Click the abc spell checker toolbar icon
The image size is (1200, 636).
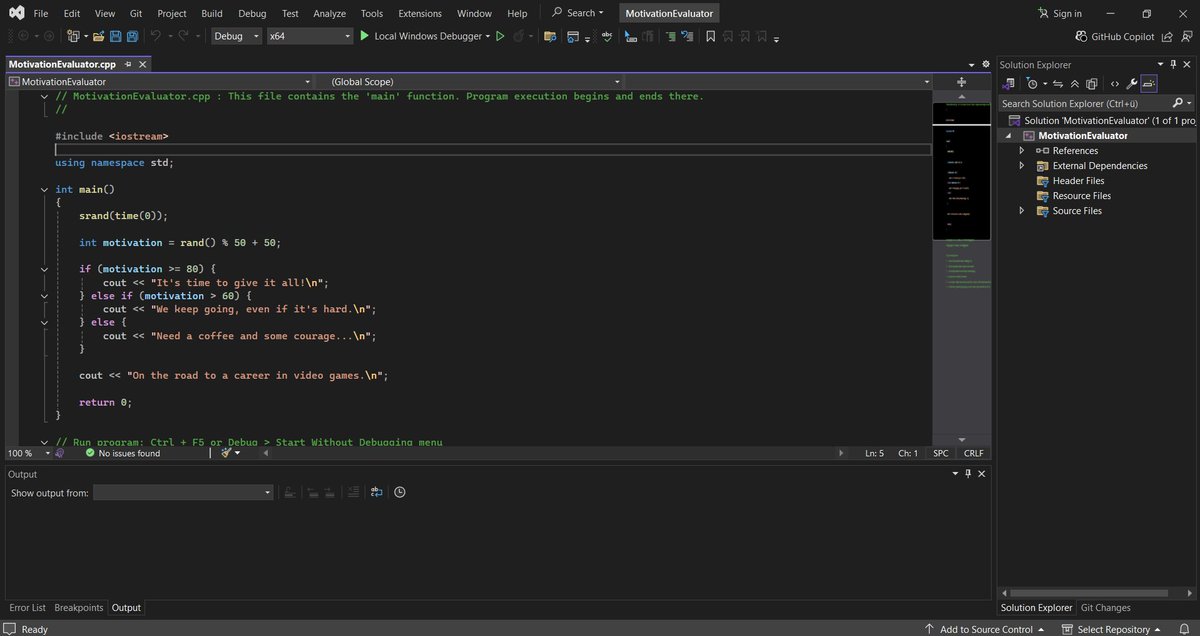(x=607, y=36)
